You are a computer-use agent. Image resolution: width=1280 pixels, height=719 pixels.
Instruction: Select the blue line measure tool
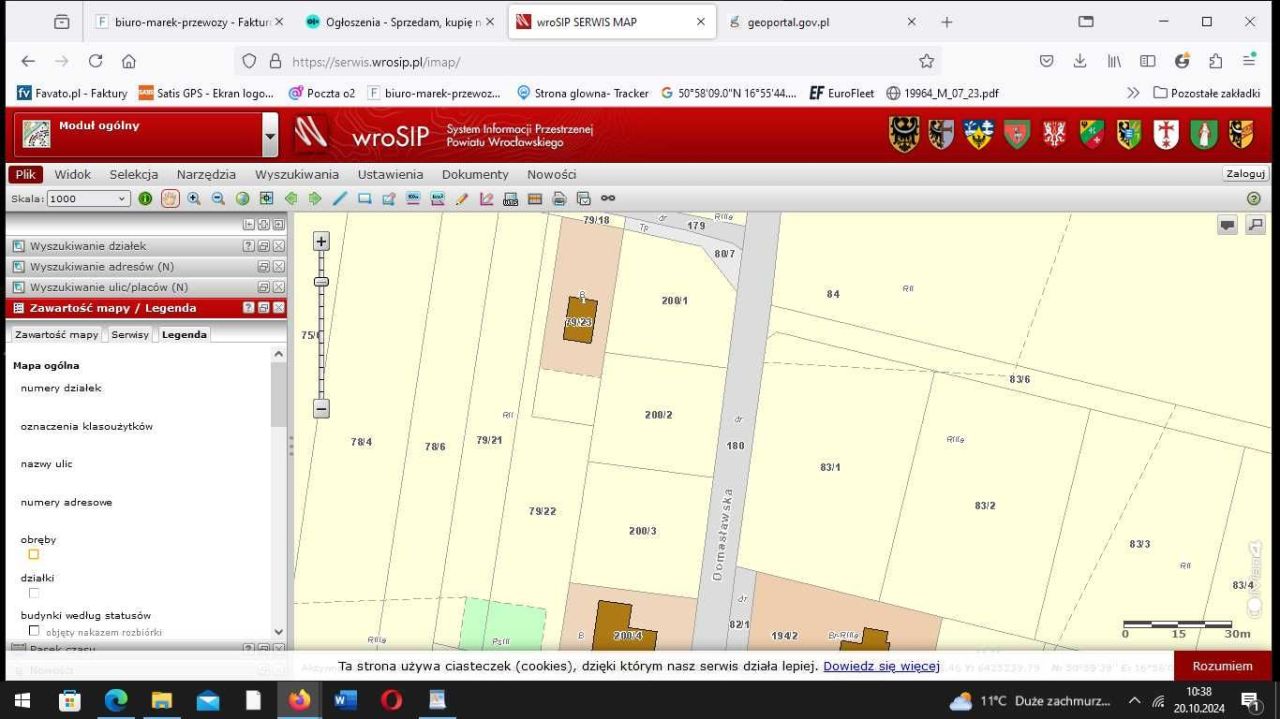[340, 199]
